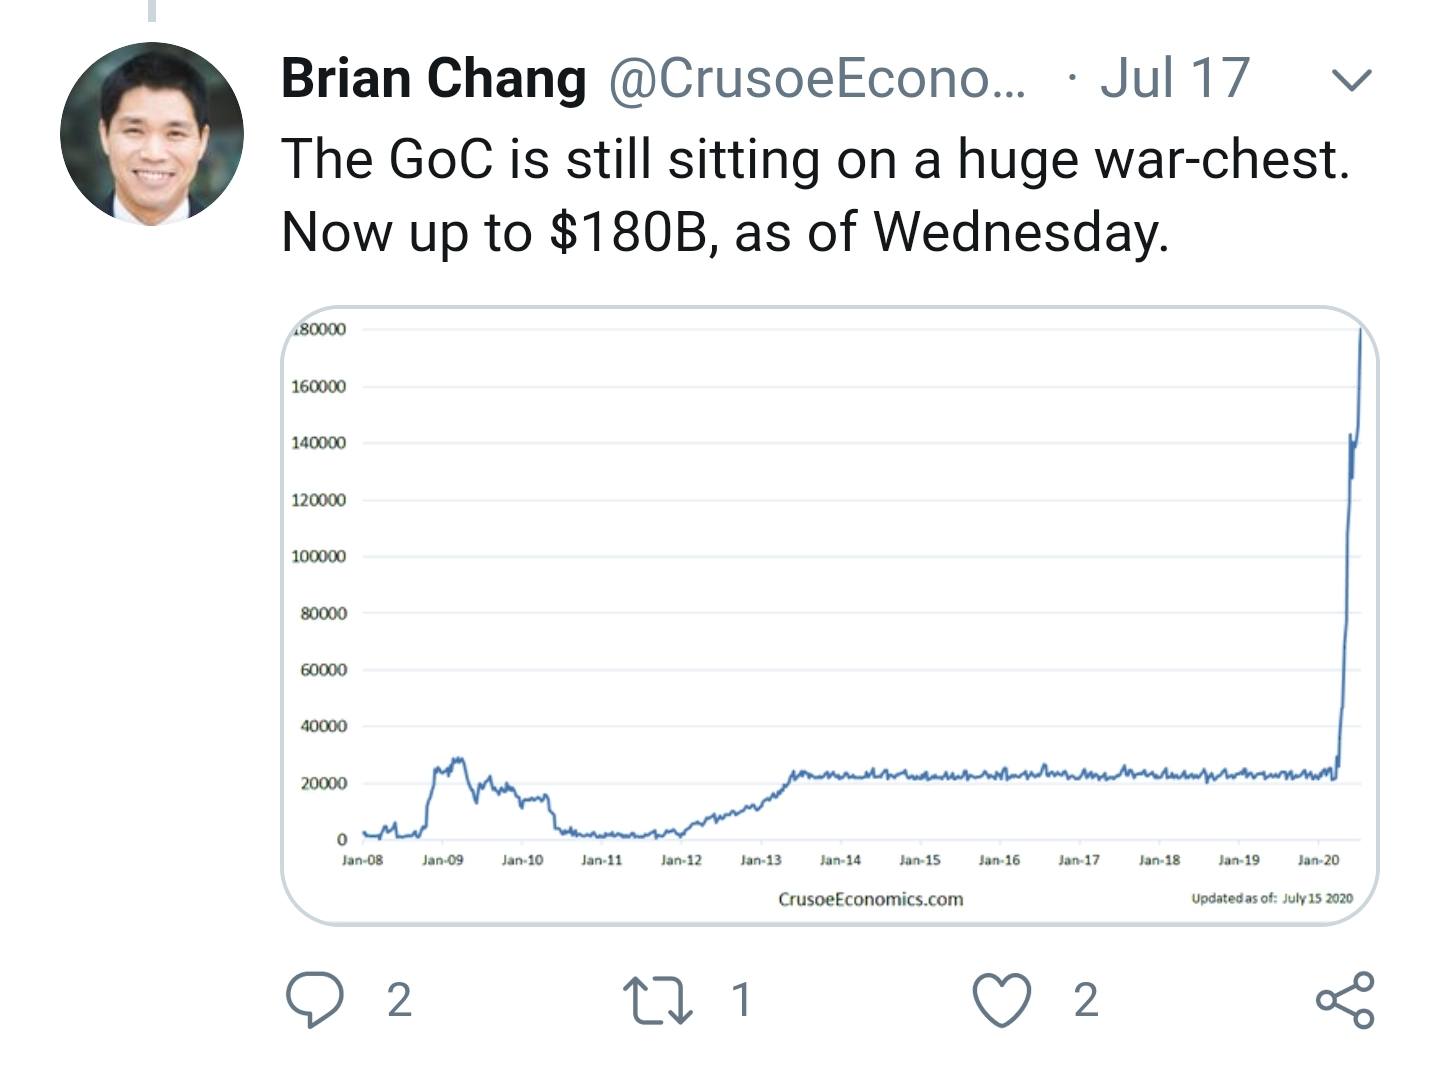This screenshot has width=1439, height=1072.
Task: Select the chart's peak at 180000
Action: (x=1360, y=330)
